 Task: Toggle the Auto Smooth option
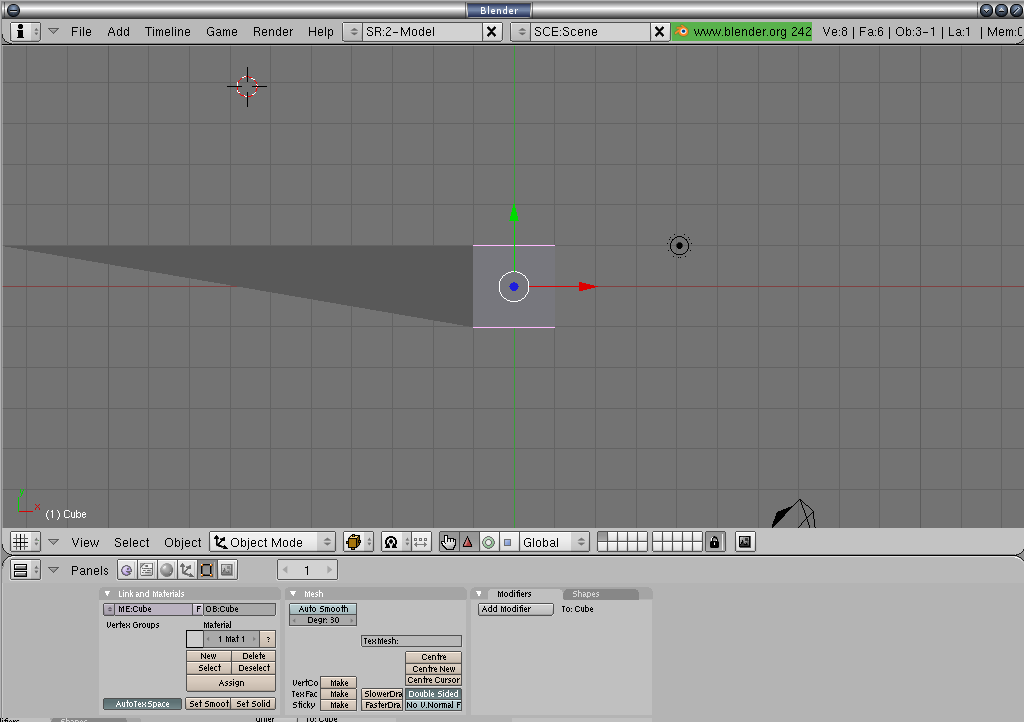click(x=323, y=609)
